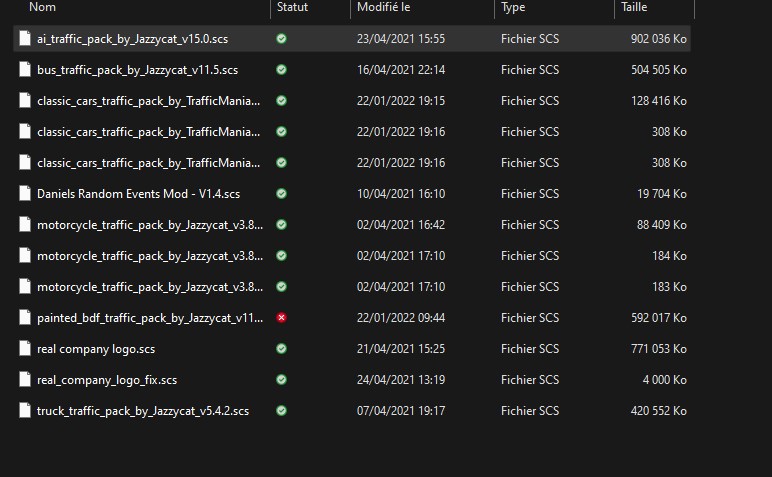Select file name truck_traffic_pack_by_Jazzycat_v5.4.2.scs
This screenshot has width=772, height=477.
(143, 411)
